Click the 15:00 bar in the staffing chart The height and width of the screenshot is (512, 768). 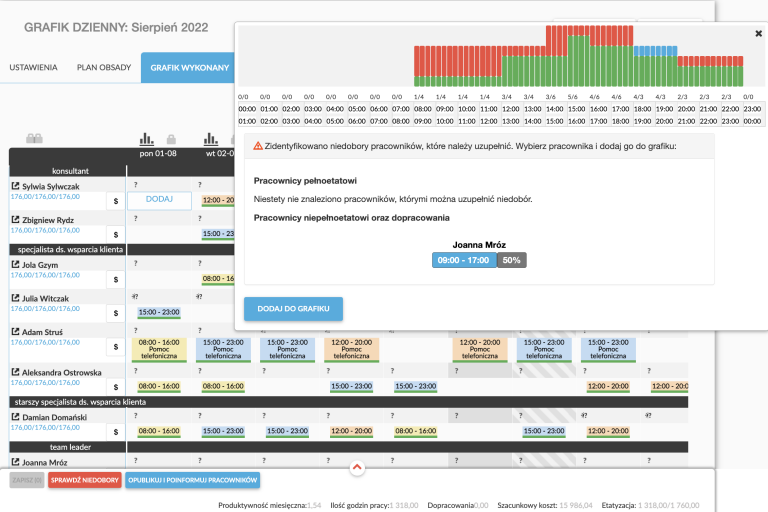click(577, 60)
